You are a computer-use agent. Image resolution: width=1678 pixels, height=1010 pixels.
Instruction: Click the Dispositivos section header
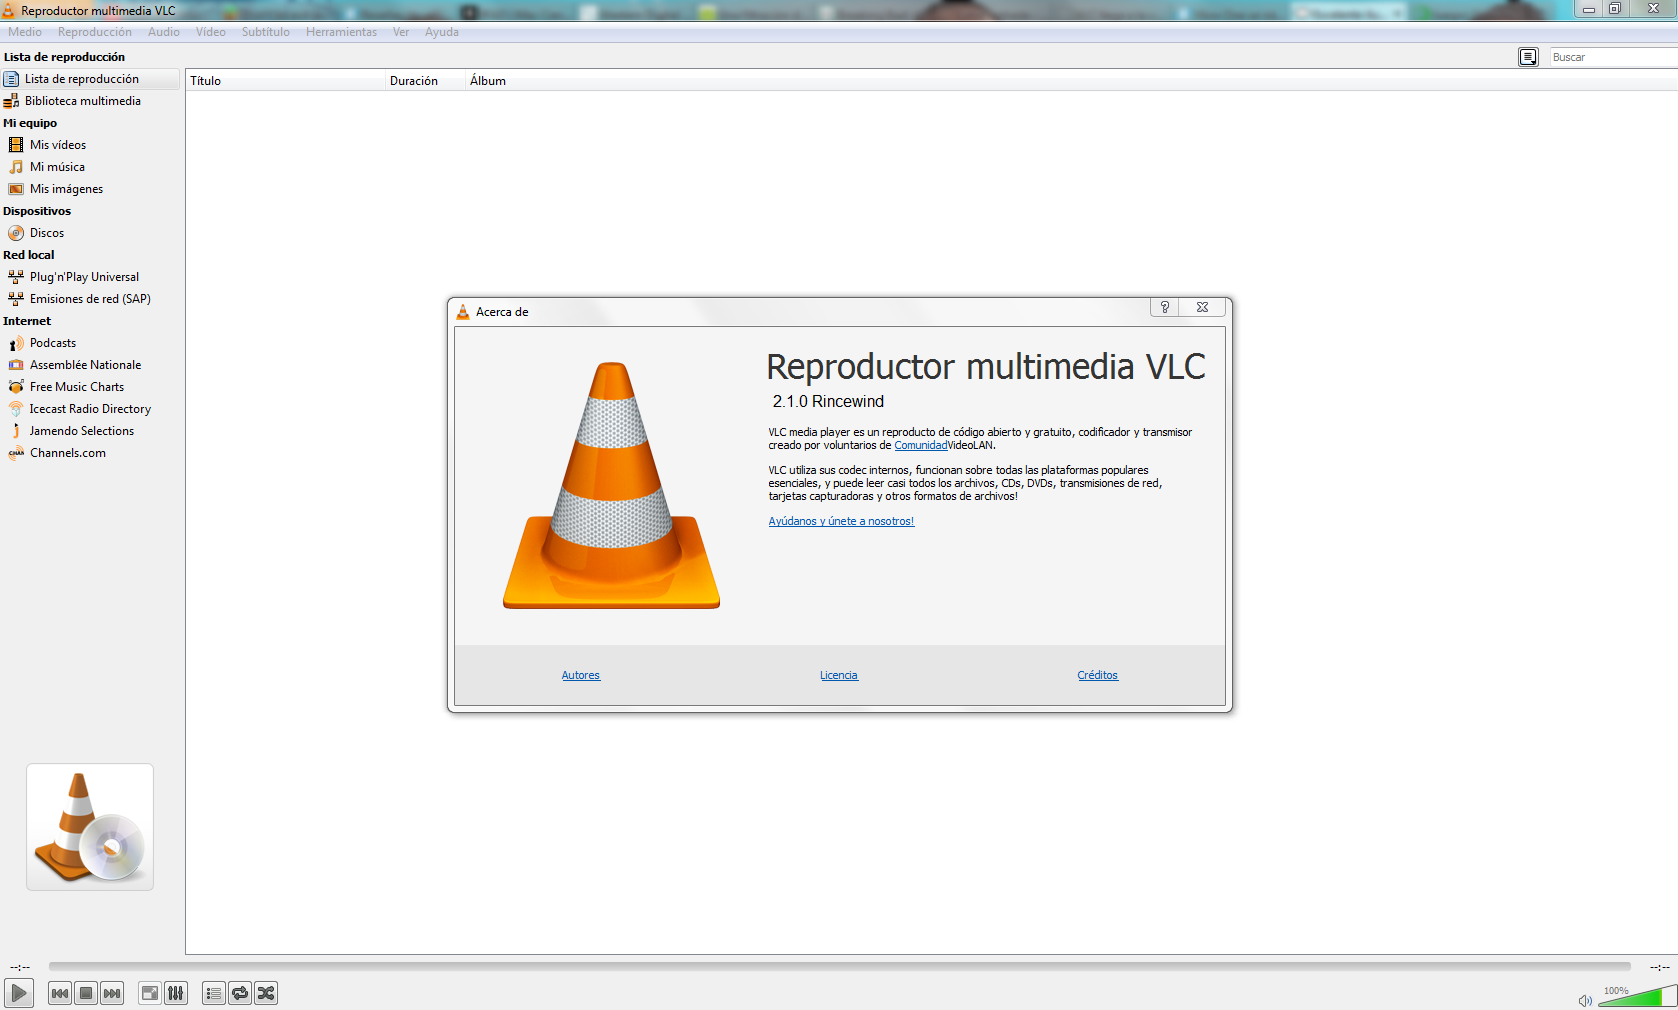coord(37,211)
